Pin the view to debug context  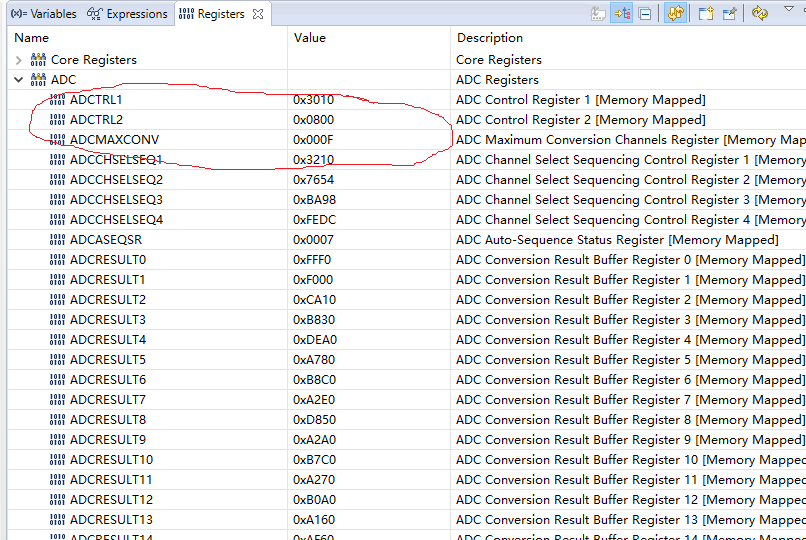[729, 13]
